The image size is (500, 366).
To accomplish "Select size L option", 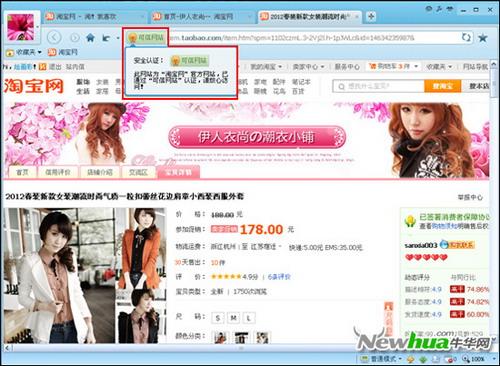I will click(x=249, y=318).
